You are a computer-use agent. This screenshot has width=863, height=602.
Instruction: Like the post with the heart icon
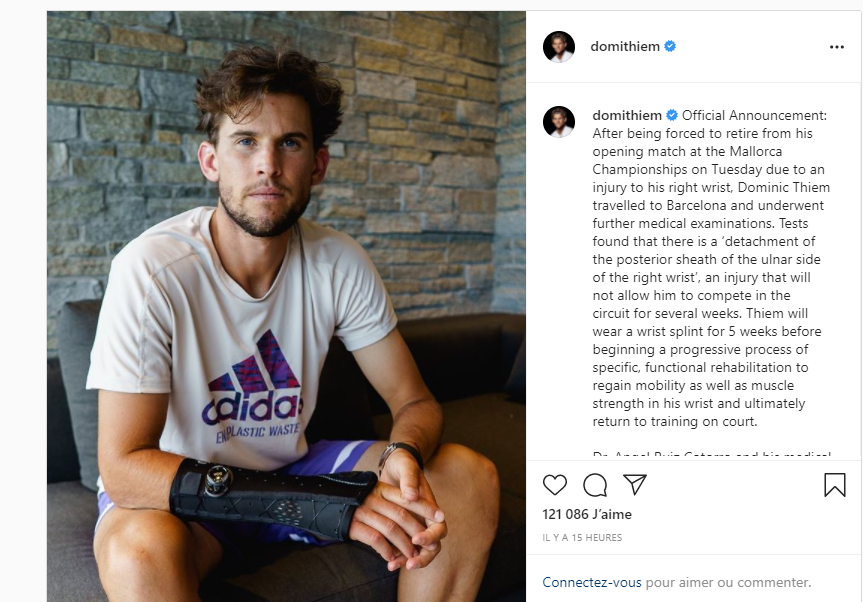(x=554, y=485)
